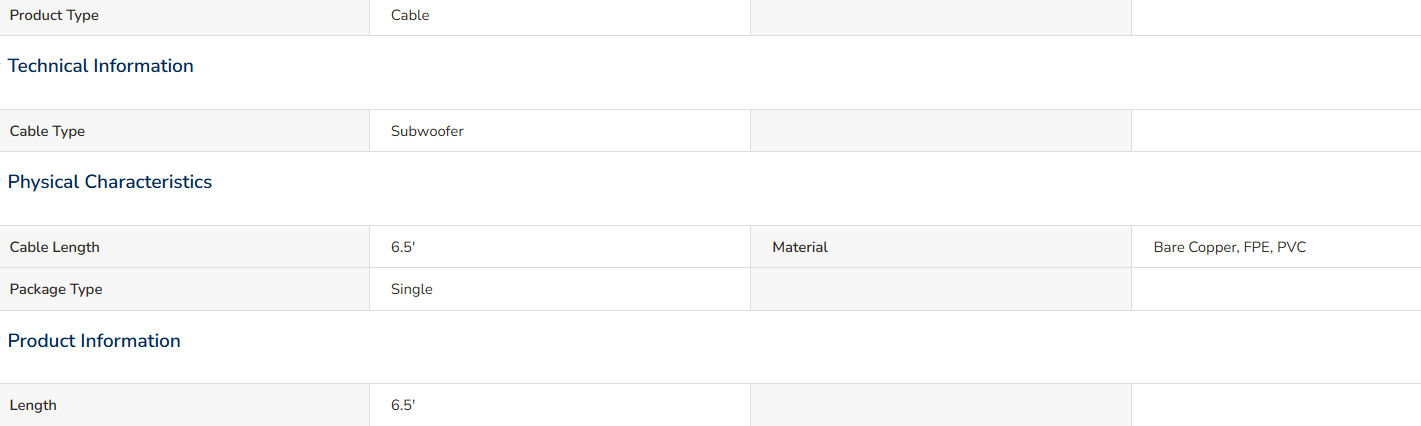Click the Product Information section heading
This screenshot has height=426, width=1421.
tap(94, 341)
